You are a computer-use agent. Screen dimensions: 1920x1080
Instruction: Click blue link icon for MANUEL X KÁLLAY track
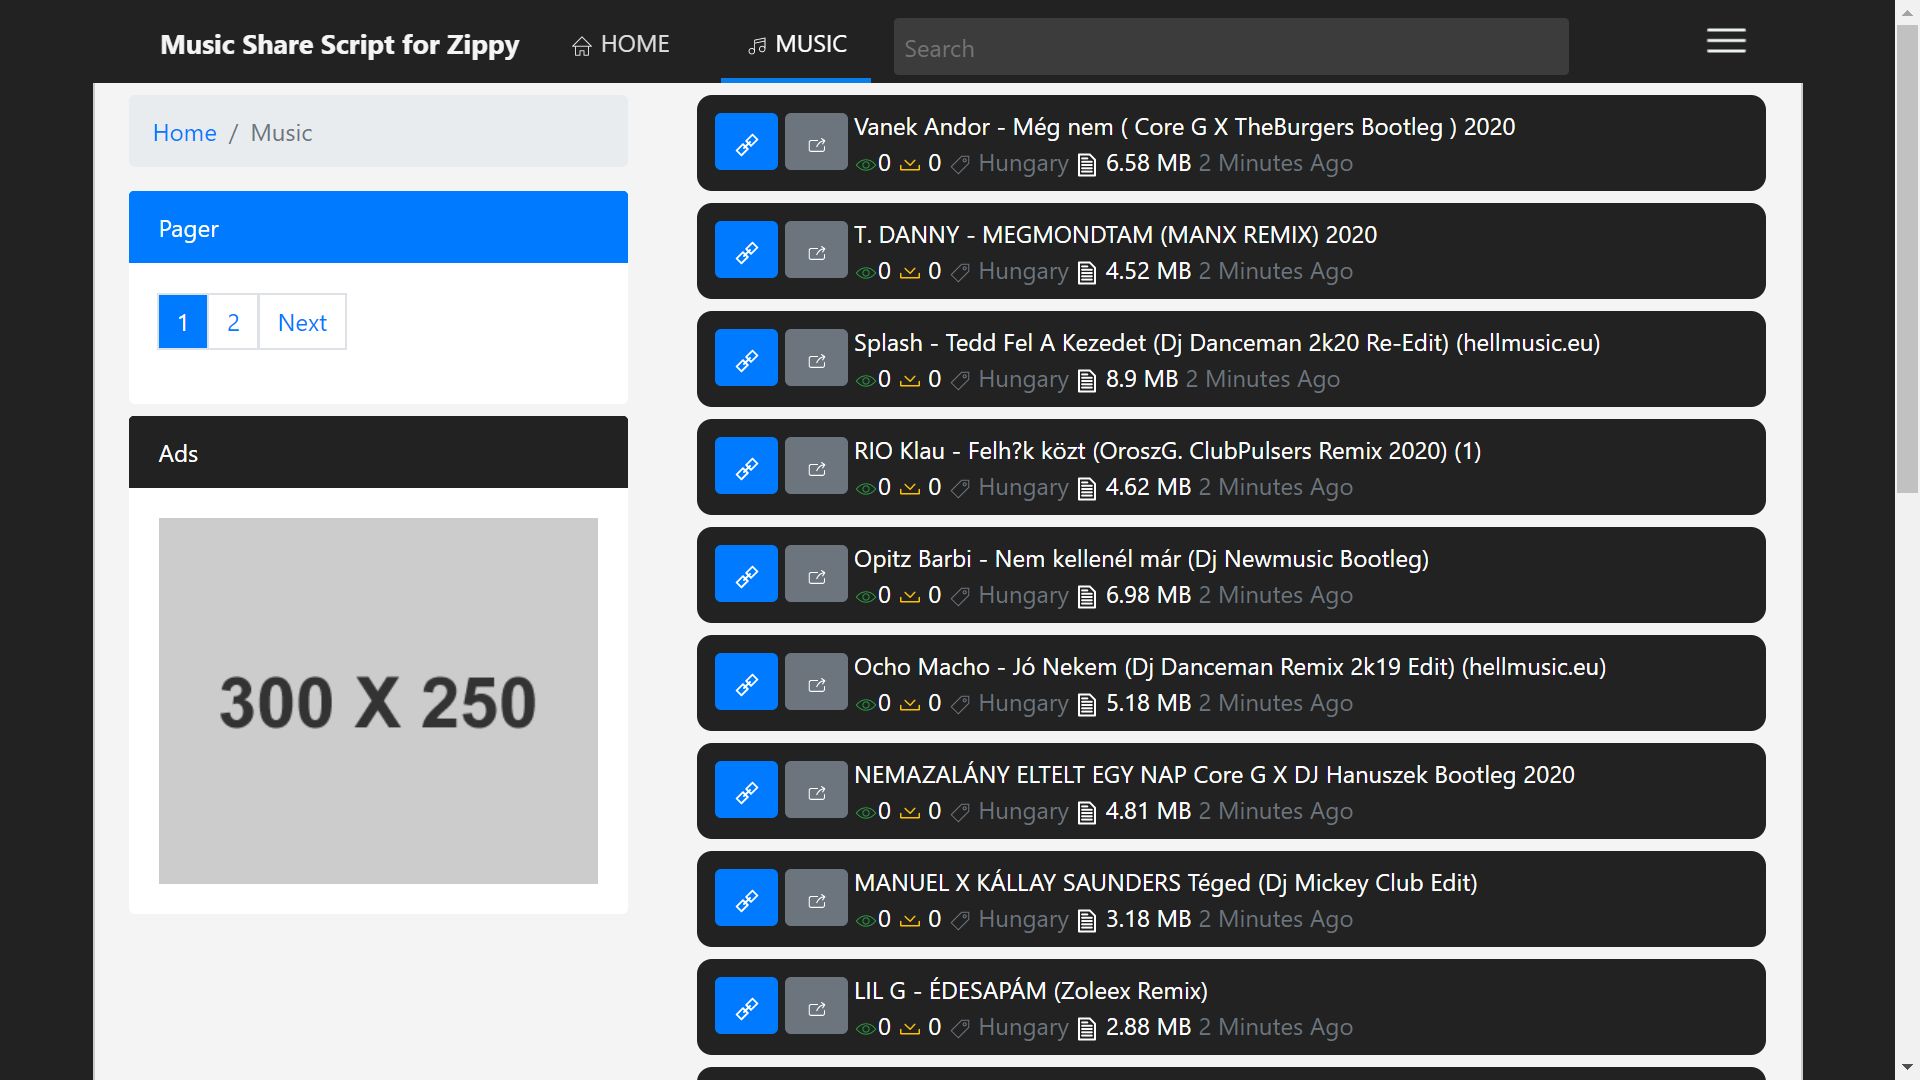point(746,898)
